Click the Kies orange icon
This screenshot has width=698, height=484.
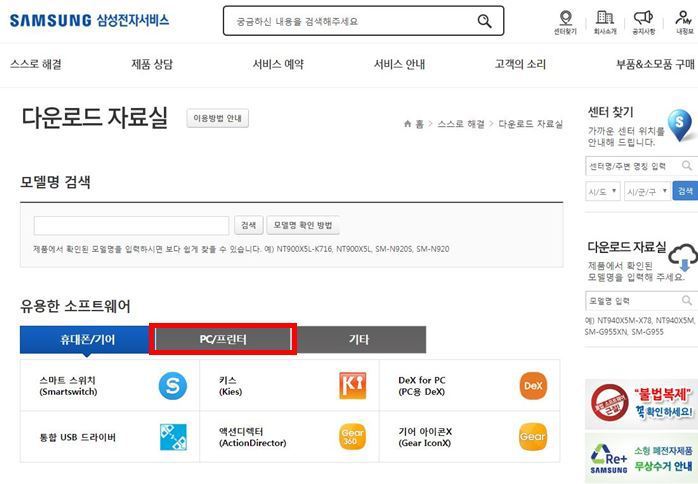click(353, 386)
